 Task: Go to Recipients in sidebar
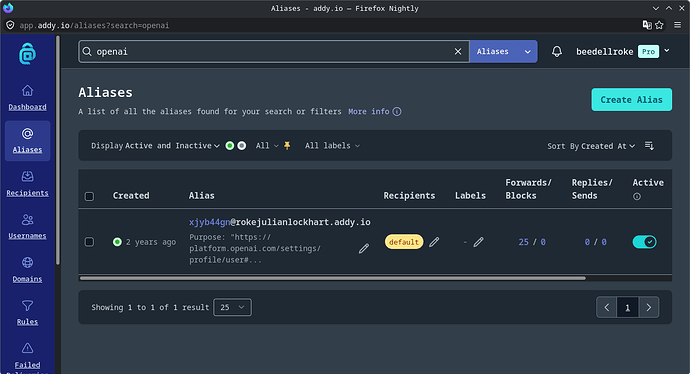pos(27,184)
